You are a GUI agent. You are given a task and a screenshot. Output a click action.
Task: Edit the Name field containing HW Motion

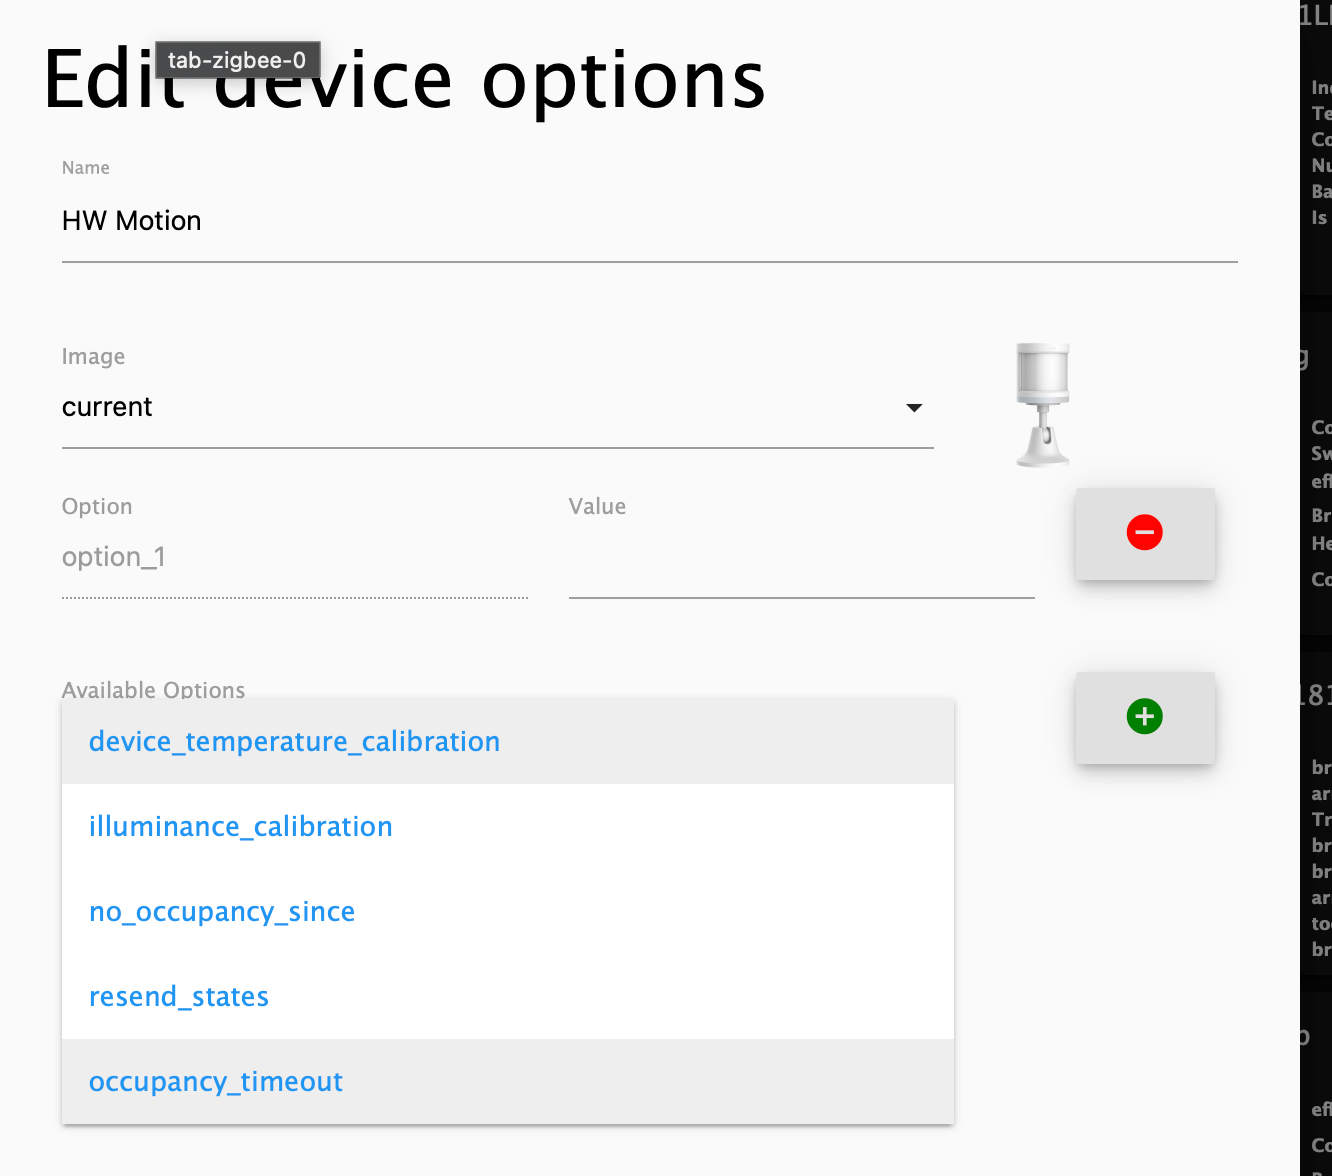click(x=648, y=221)
